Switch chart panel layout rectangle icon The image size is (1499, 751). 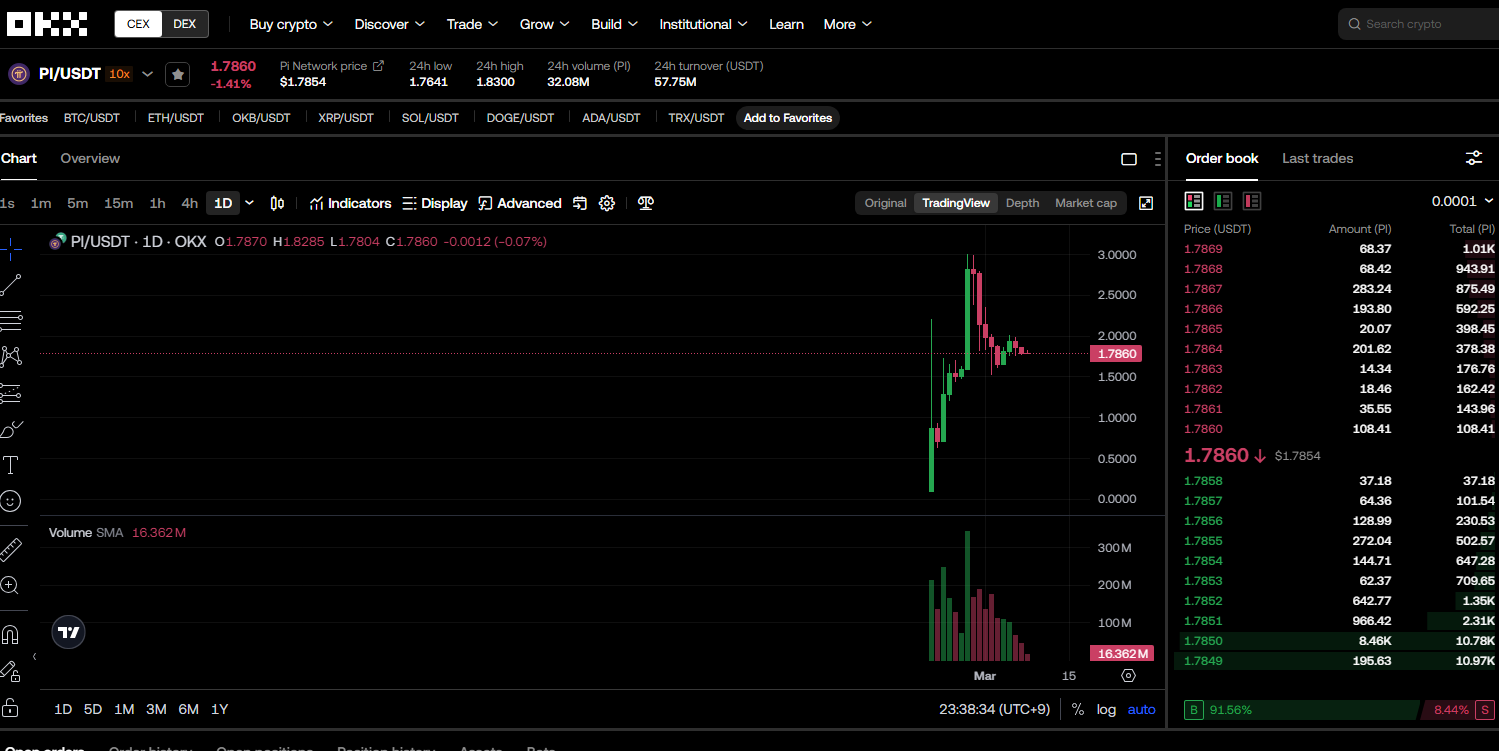pyautogui.click(x=1129, y=159)
